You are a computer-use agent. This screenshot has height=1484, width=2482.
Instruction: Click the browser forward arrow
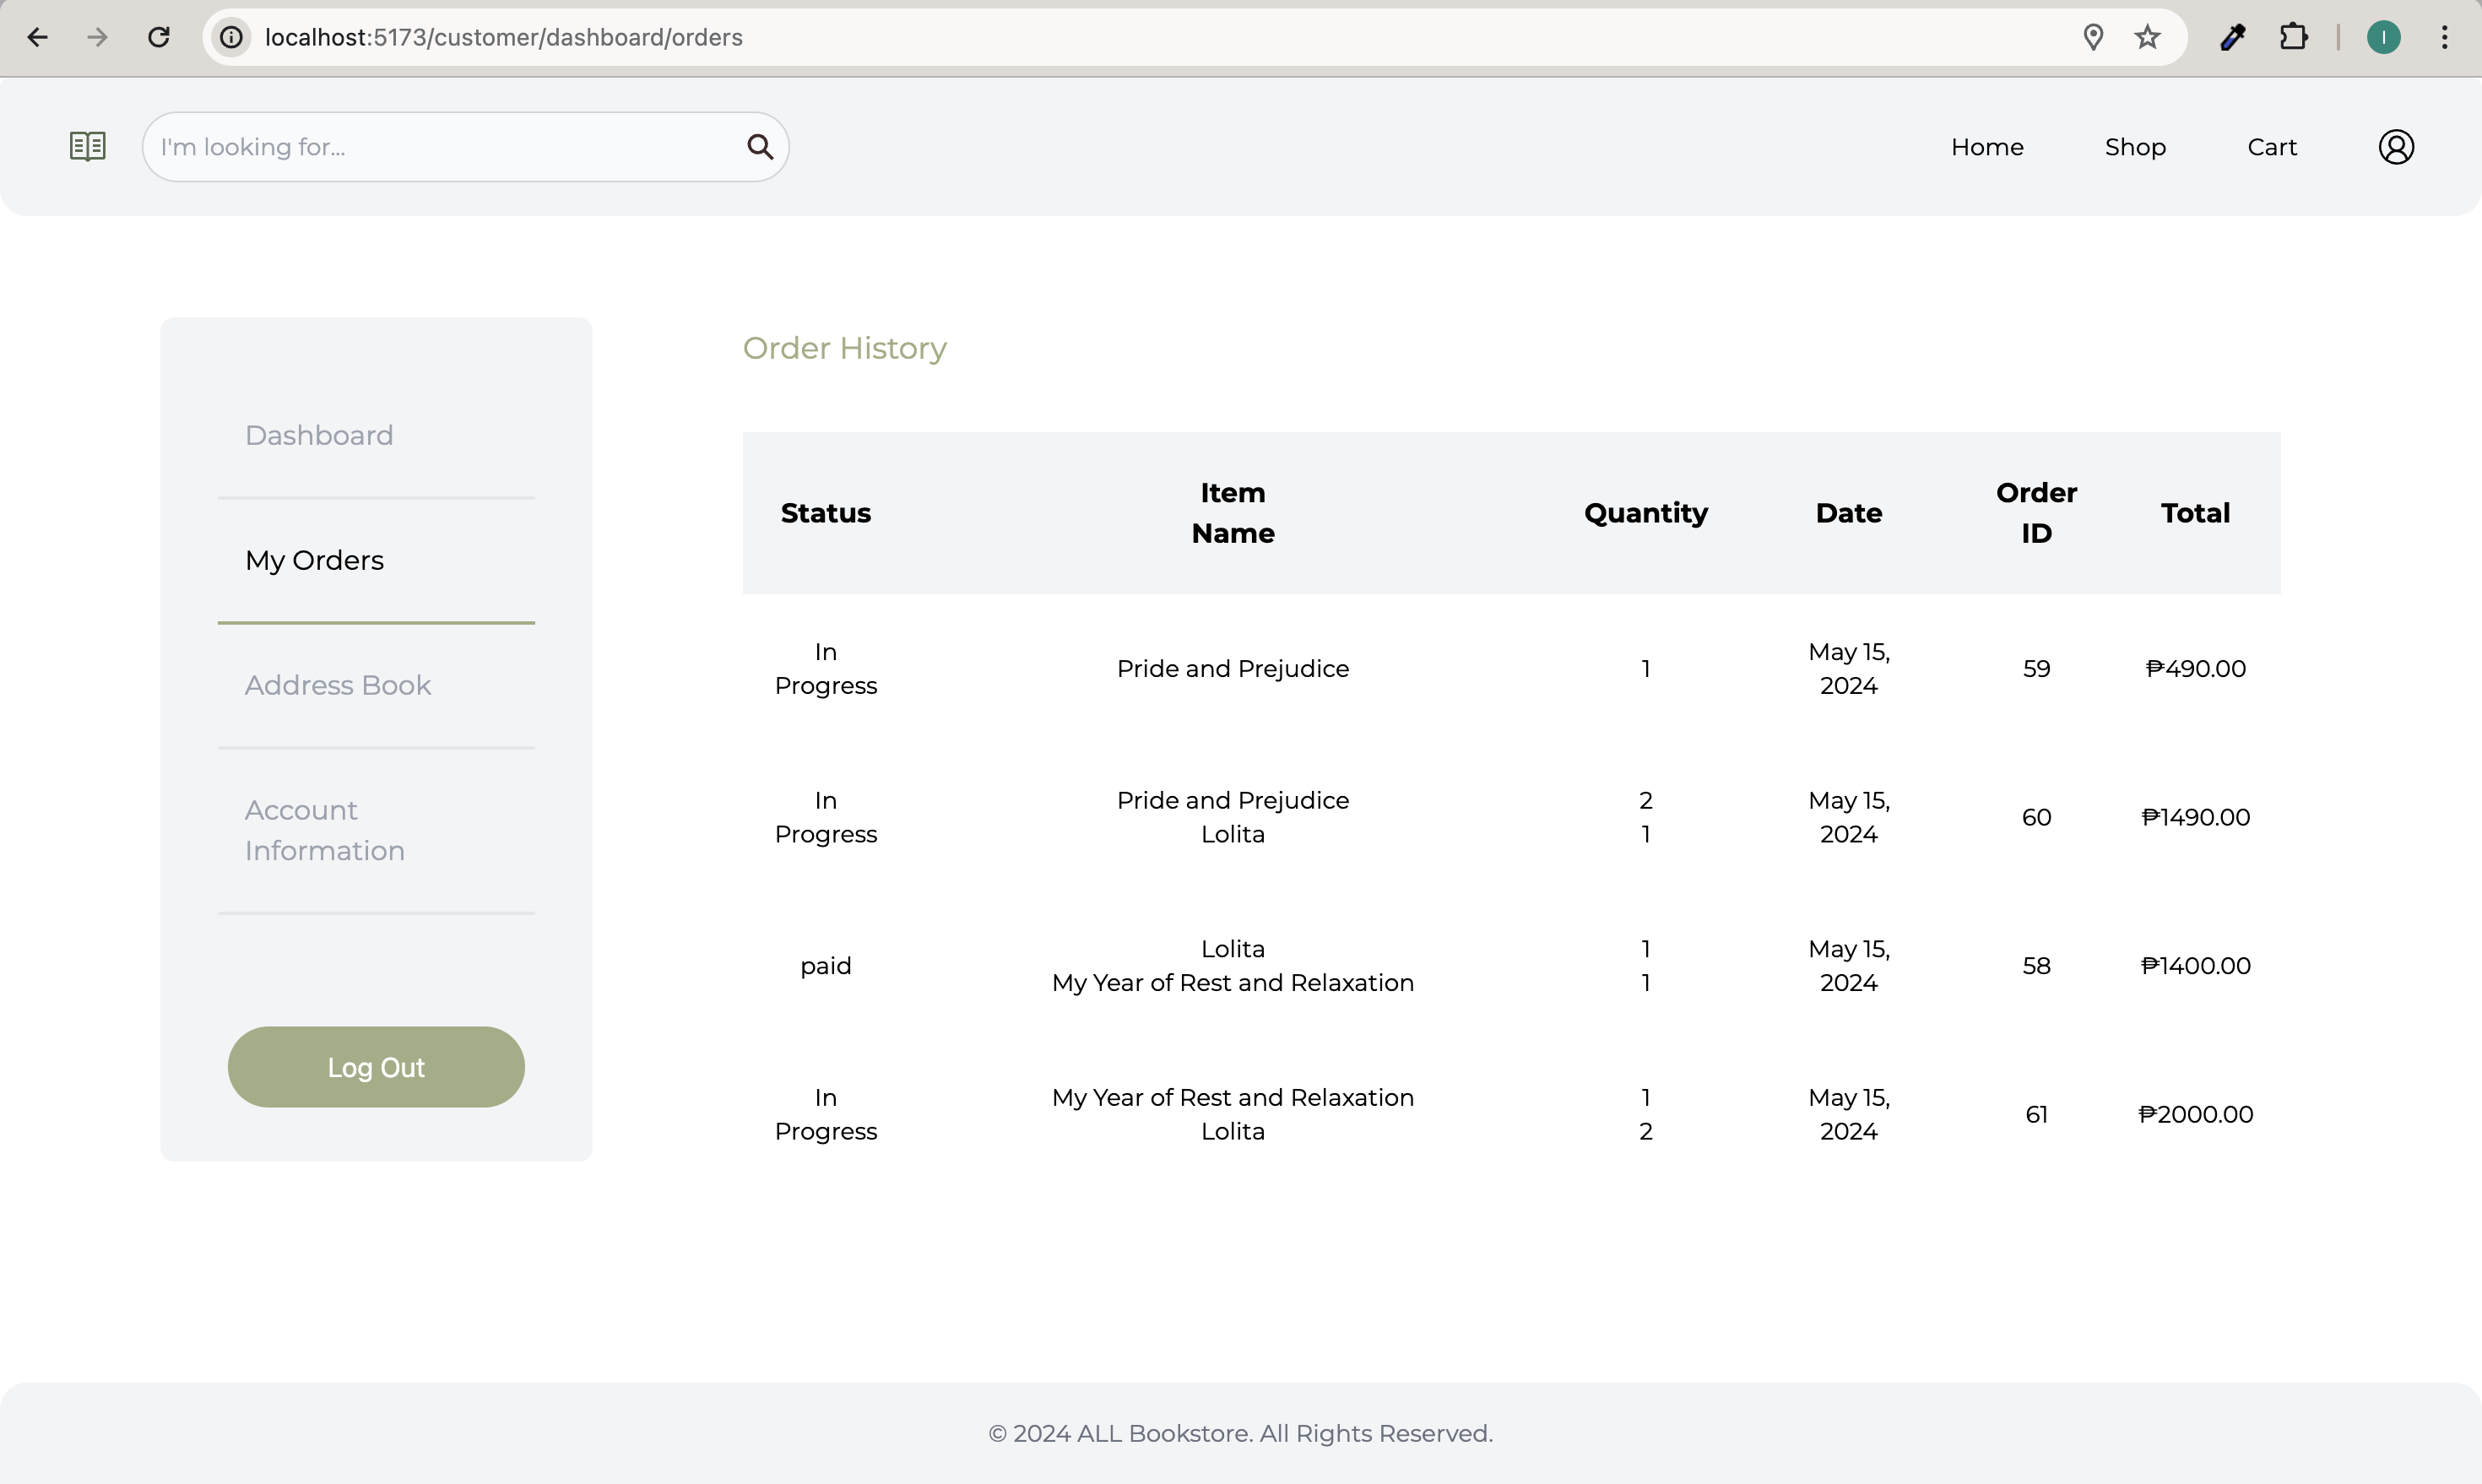(x=97, y=37)
